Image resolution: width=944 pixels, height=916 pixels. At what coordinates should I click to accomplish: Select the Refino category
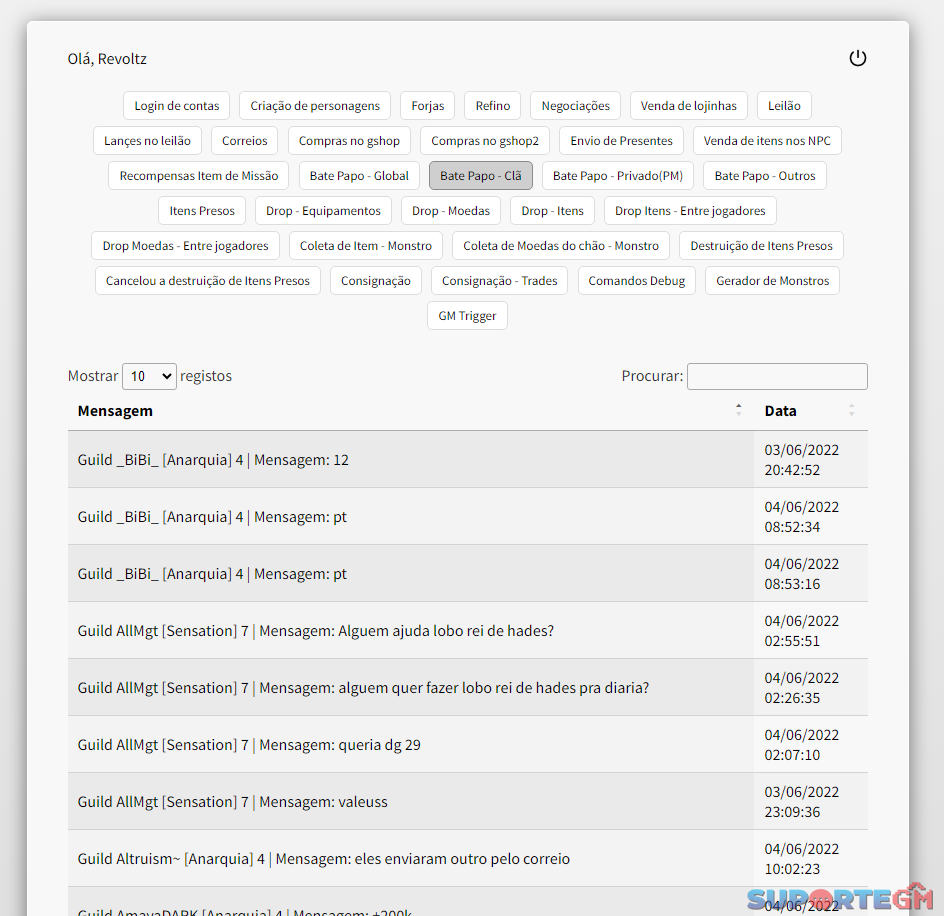[492, 106]
